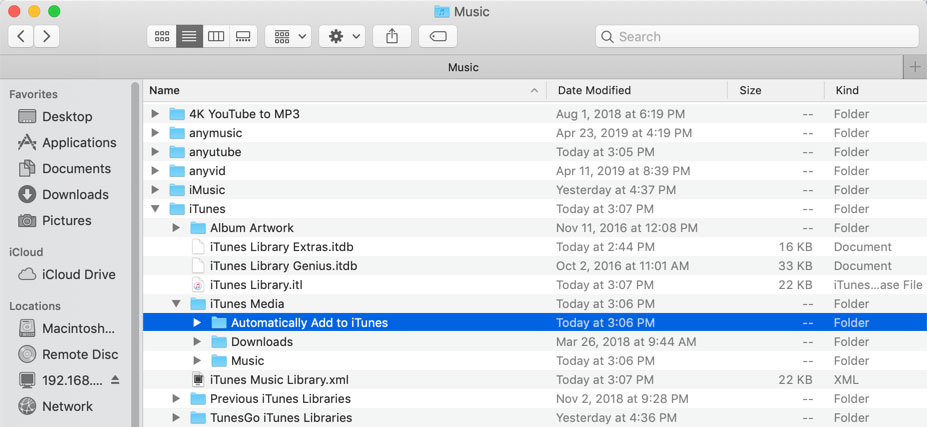Open Pictures in the sidebar

(x=55, y=221)
